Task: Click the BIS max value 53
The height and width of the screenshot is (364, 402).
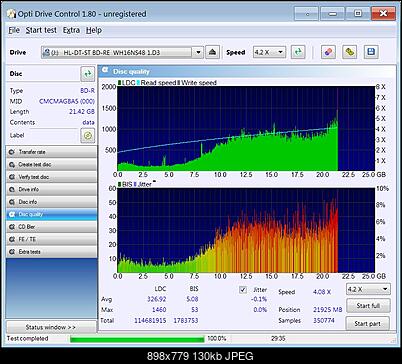Action: pos(195,310)
